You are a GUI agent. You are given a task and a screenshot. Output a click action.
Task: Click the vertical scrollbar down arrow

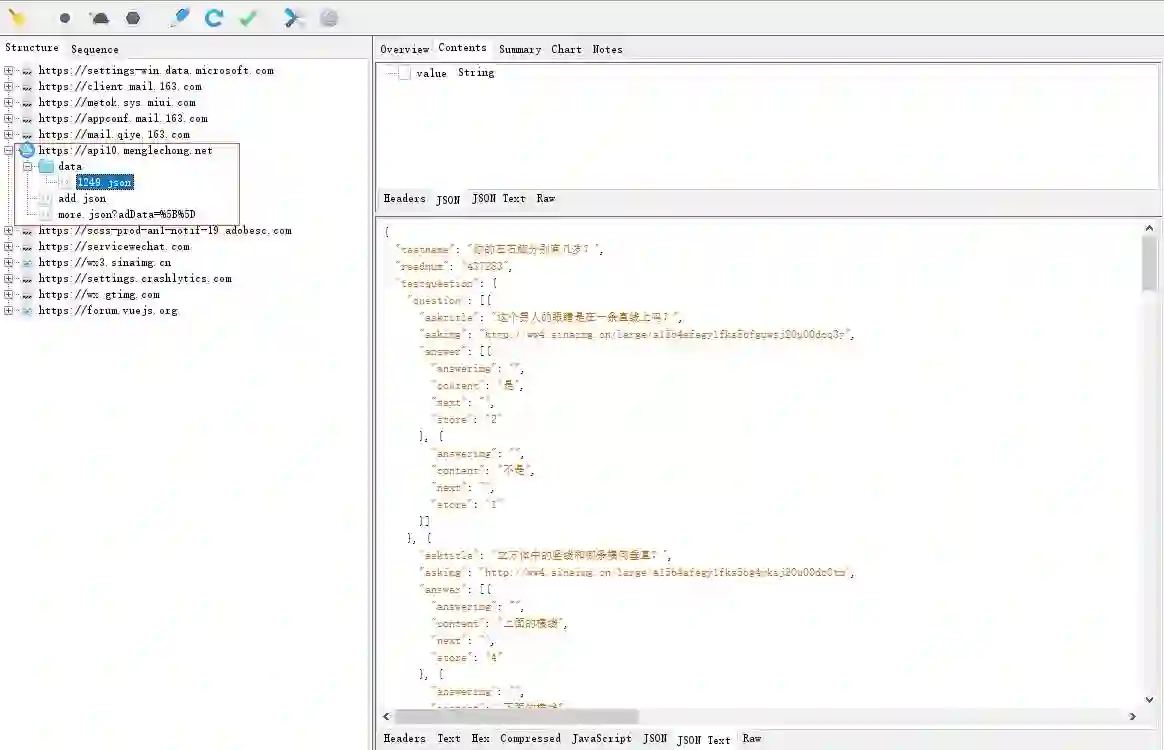pos(1149,700)
